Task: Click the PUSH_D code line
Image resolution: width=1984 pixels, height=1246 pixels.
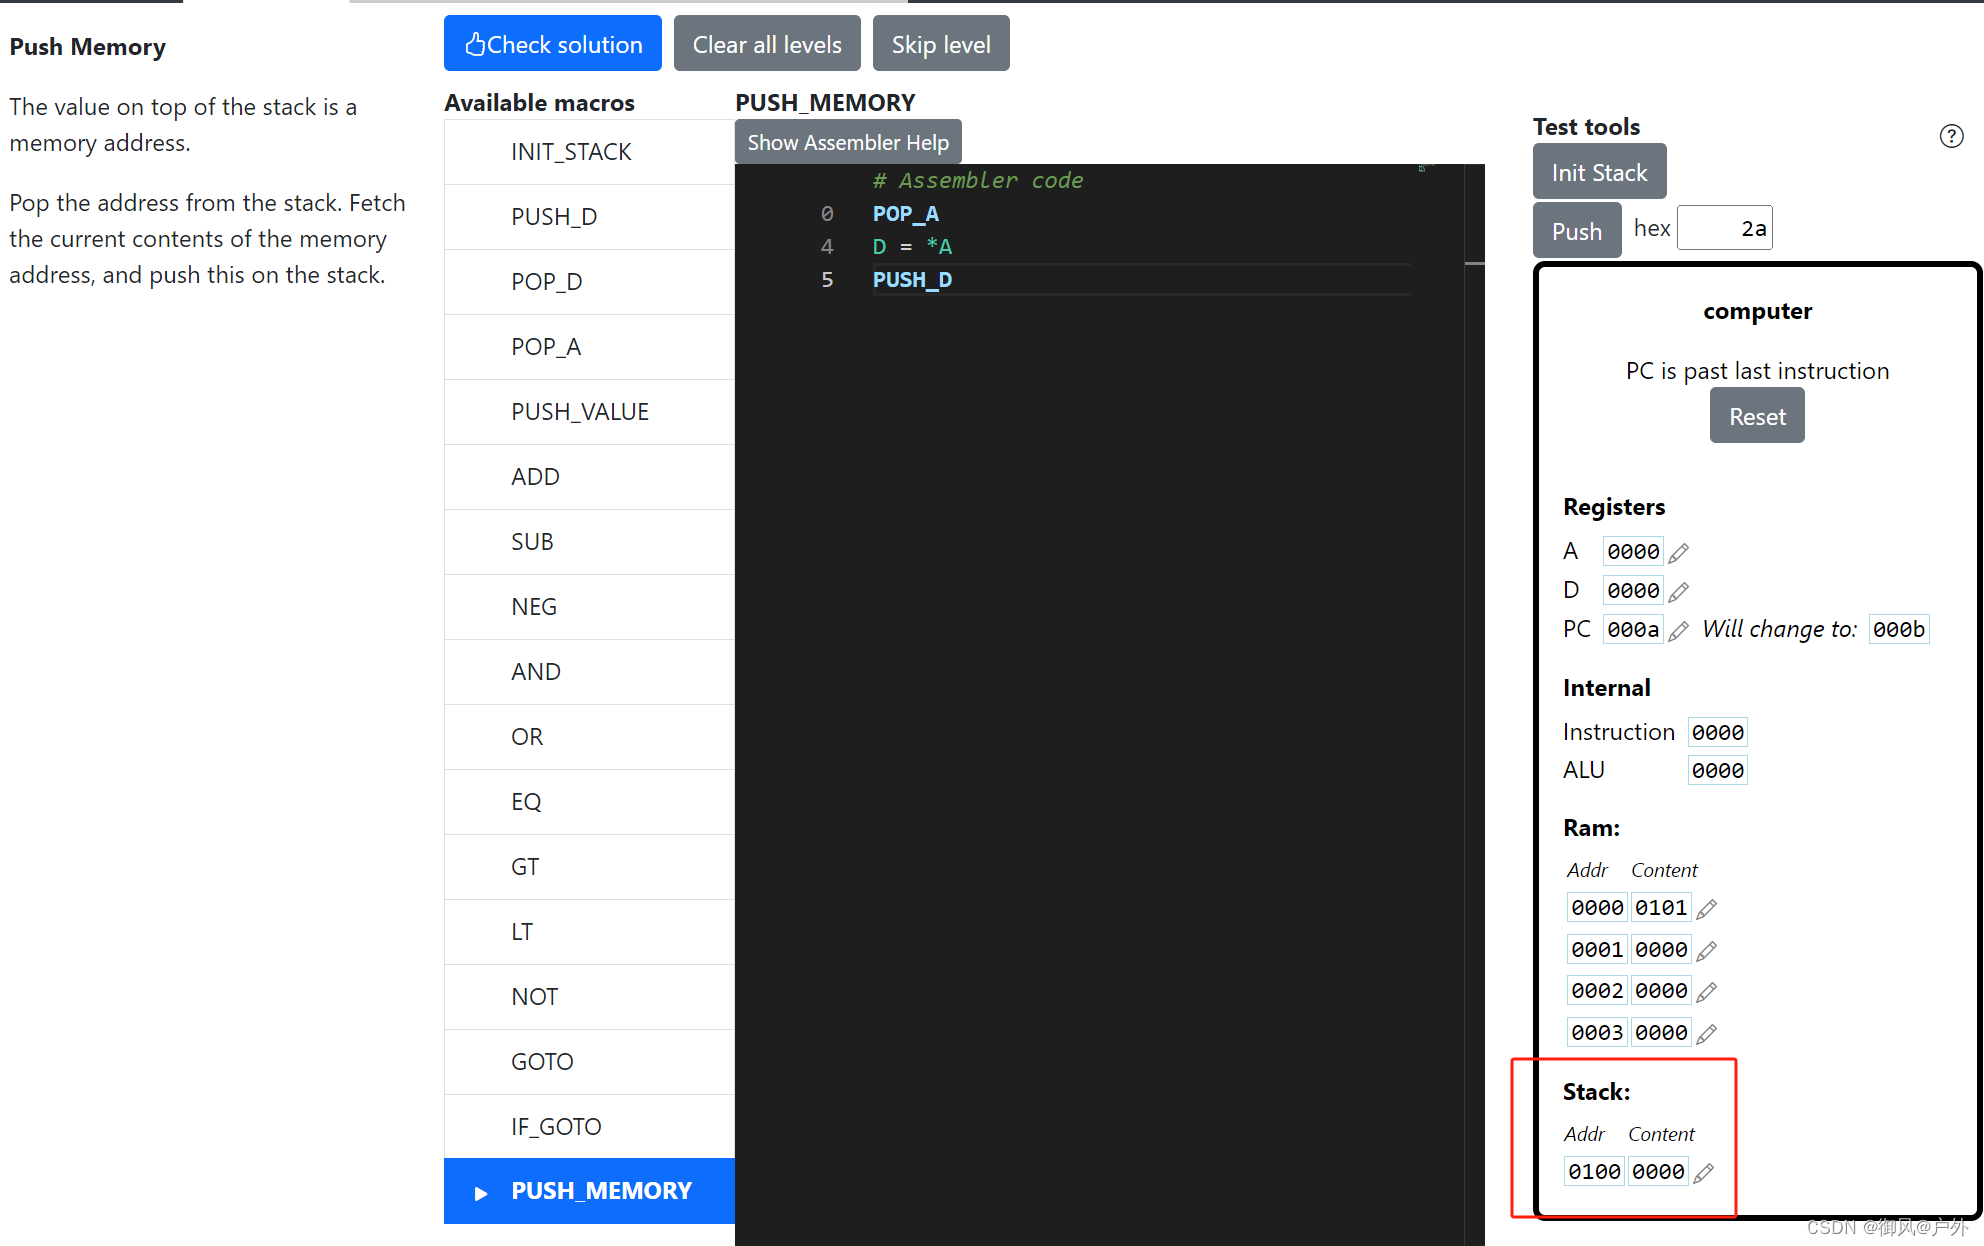Action: (x=912, y=280)
